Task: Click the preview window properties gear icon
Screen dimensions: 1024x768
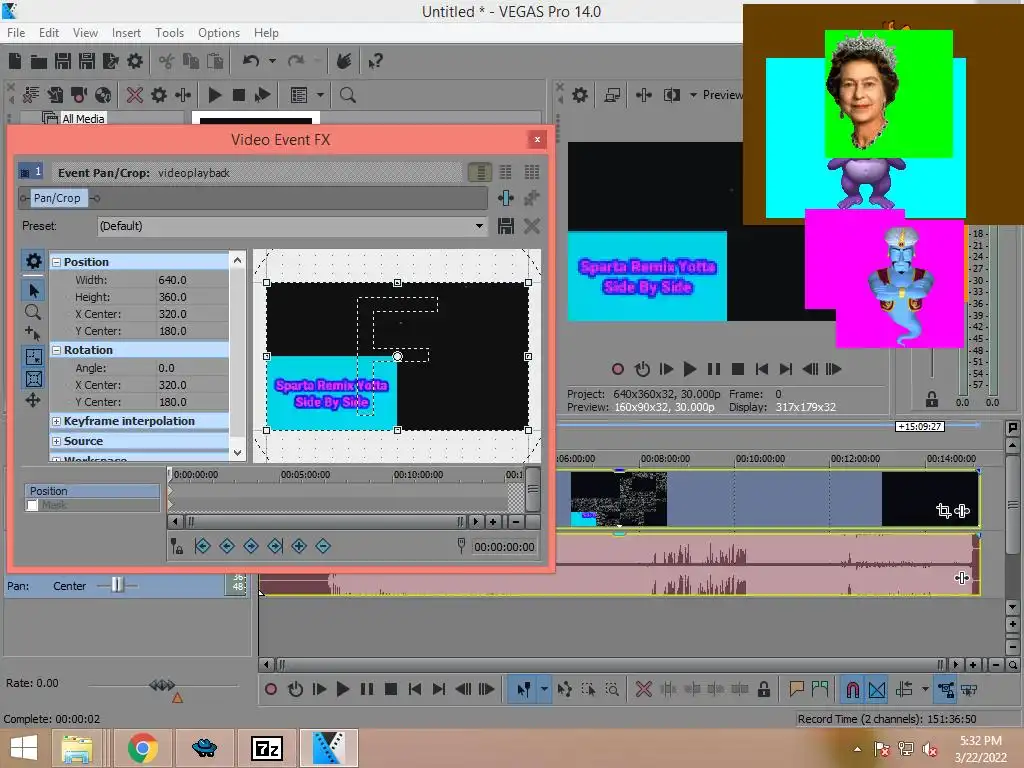Action: tap(580, 95)
